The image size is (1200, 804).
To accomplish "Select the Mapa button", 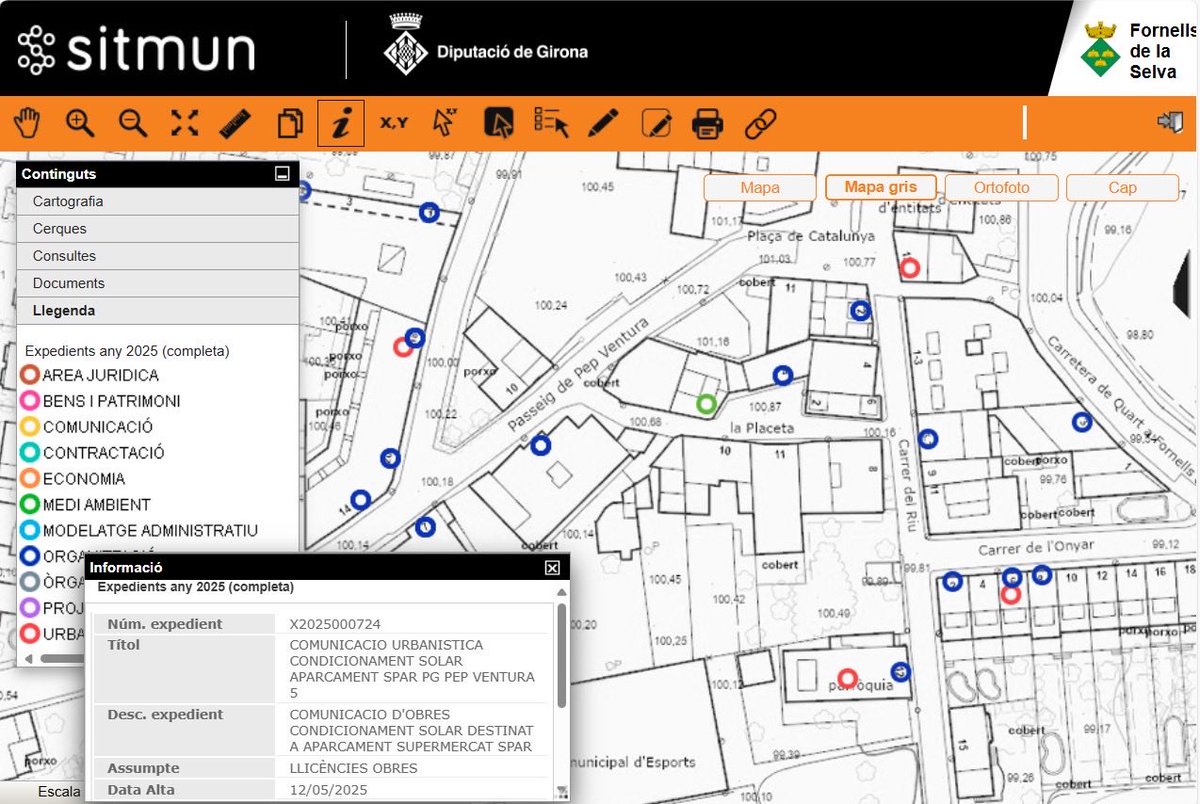I will pyautogui.click(x=759, y=187).
